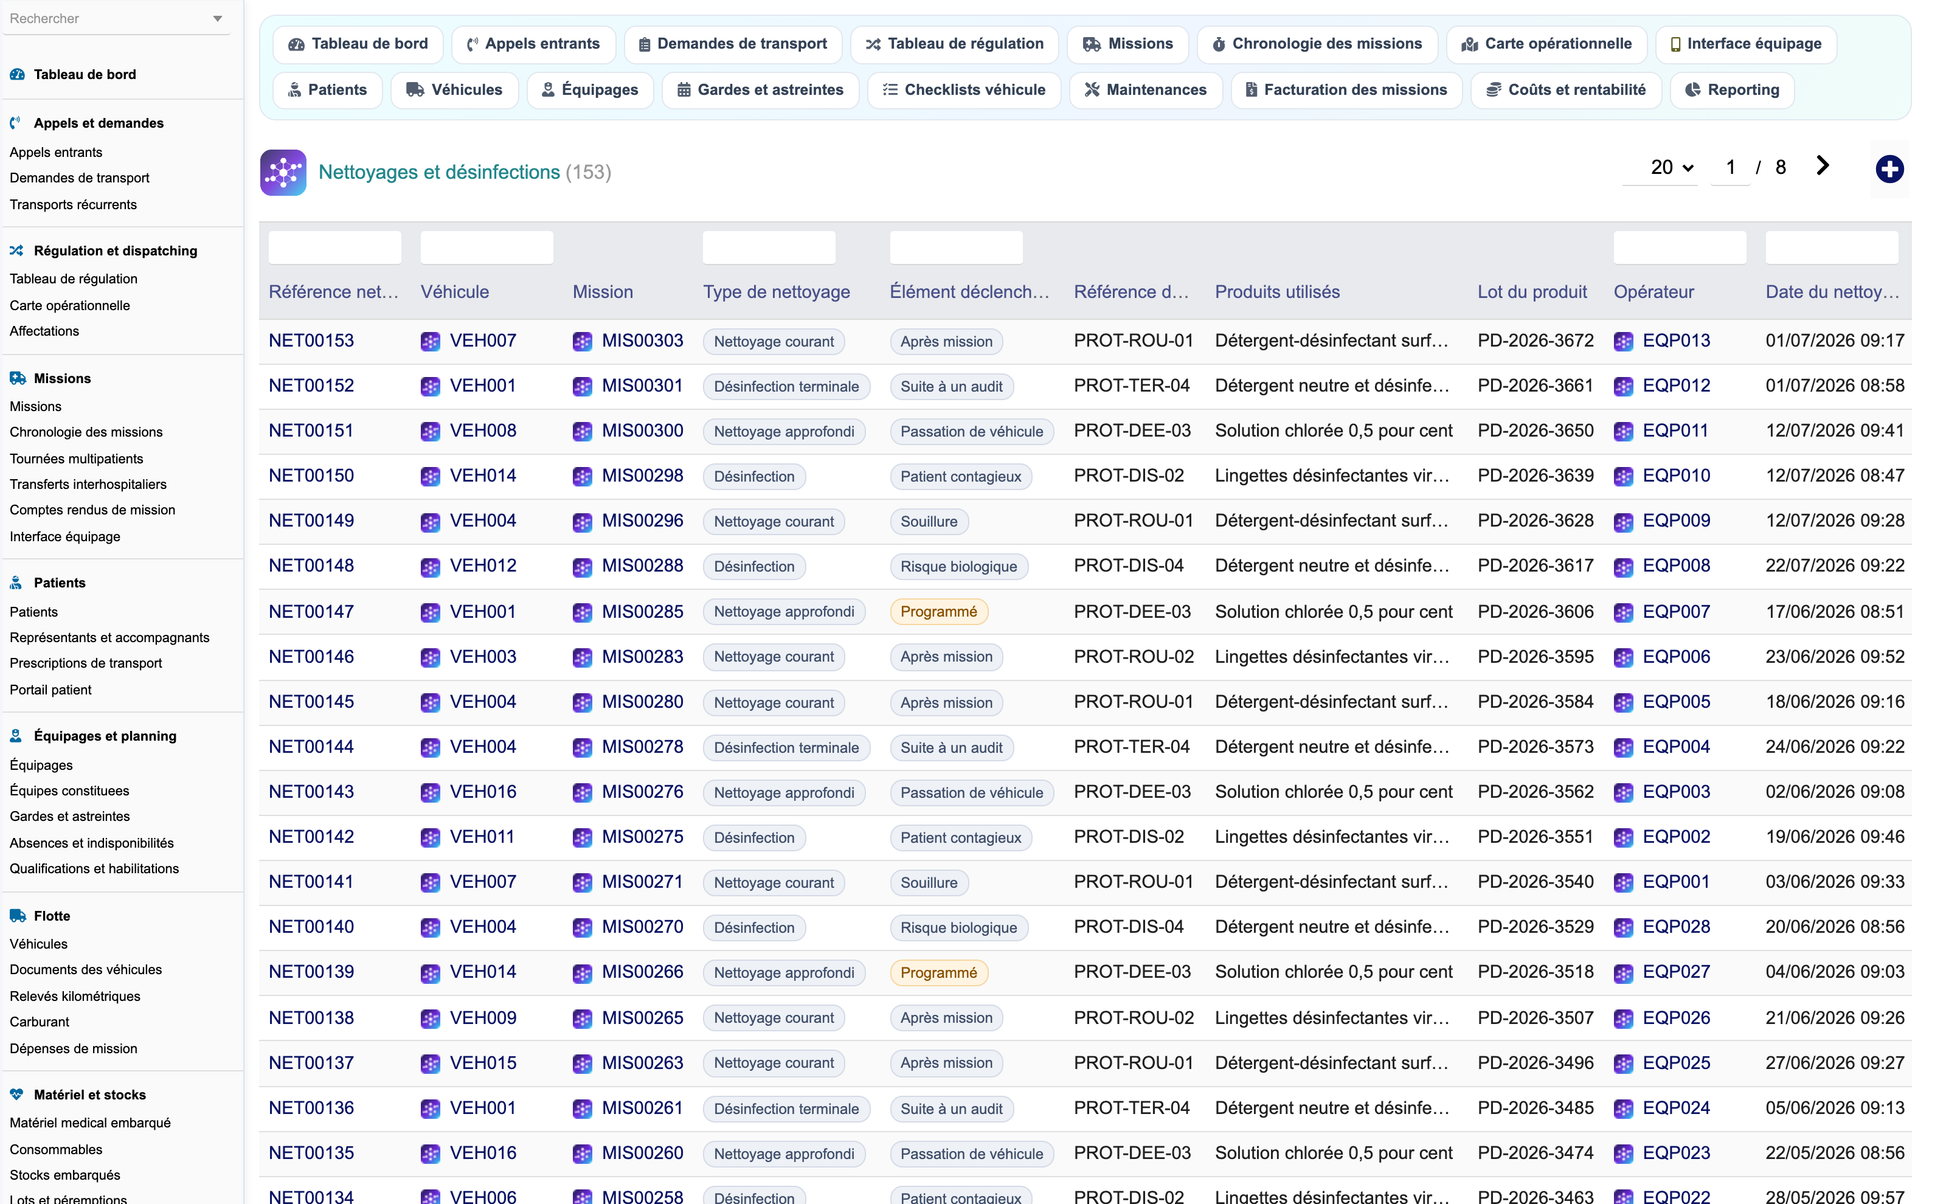1946x1204 pixels.
Task: Click the Appels et demandes phone icon
Action: (x=17, y=123)
